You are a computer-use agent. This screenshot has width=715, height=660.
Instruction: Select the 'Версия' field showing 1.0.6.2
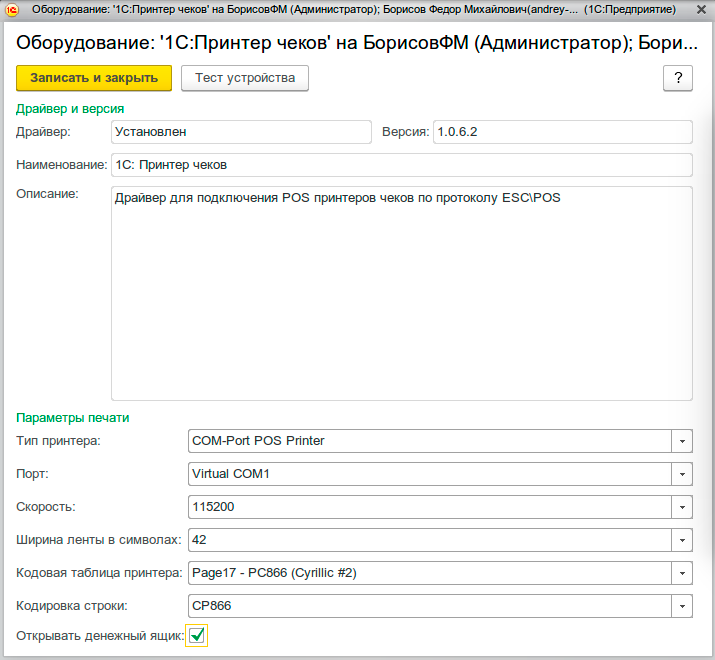[x=562, y=132]
